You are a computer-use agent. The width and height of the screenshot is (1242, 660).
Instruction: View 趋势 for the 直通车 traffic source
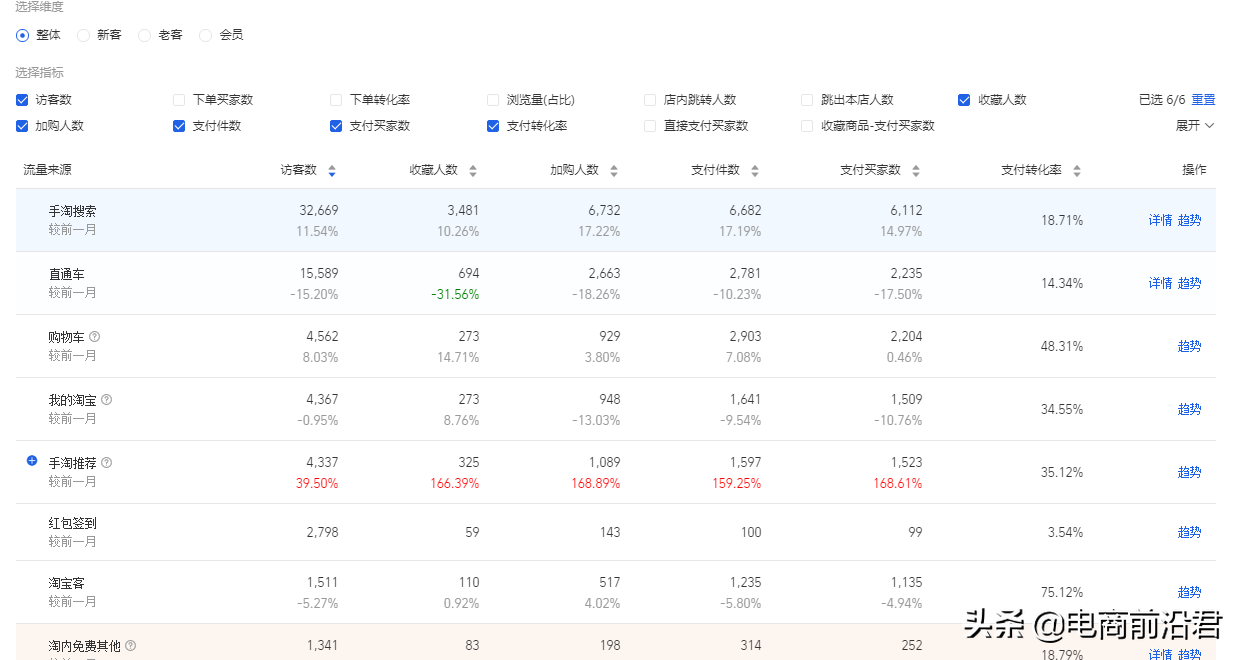click(x=1189, y=283)
